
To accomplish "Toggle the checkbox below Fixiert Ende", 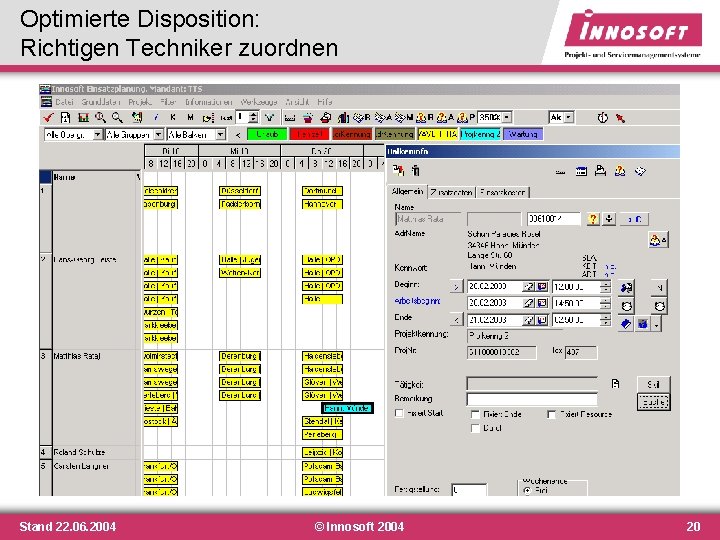I will pyautogui.click(x=475, y=428).
